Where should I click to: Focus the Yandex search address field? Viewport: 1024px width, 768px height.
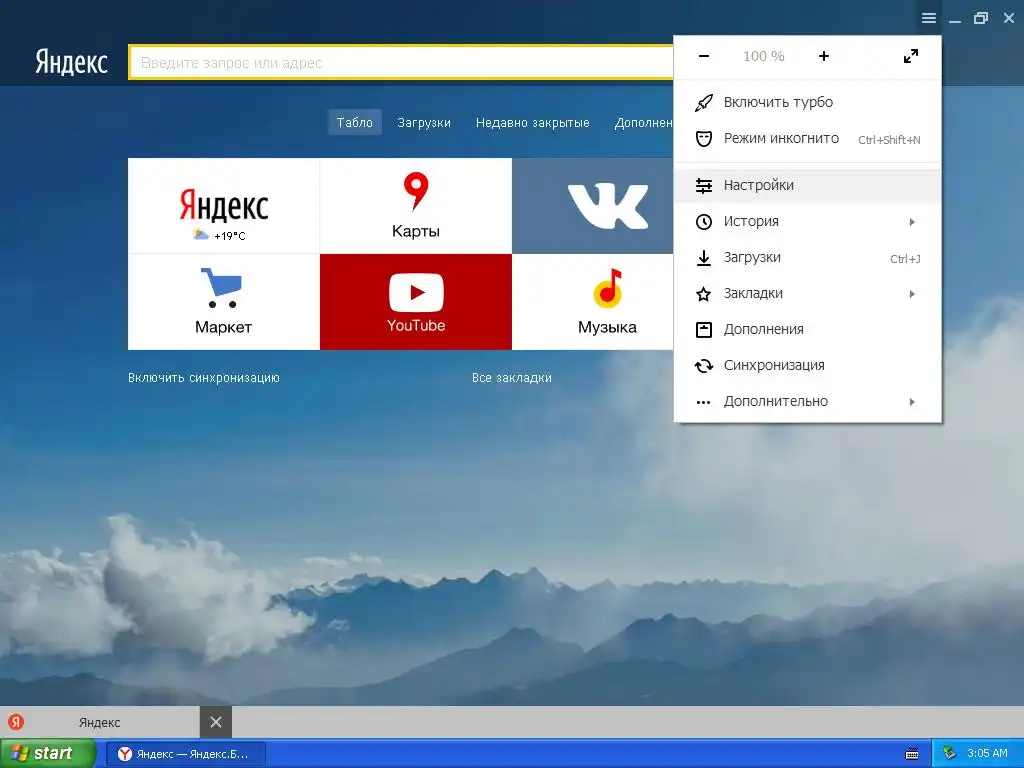[x=401, y=63]
